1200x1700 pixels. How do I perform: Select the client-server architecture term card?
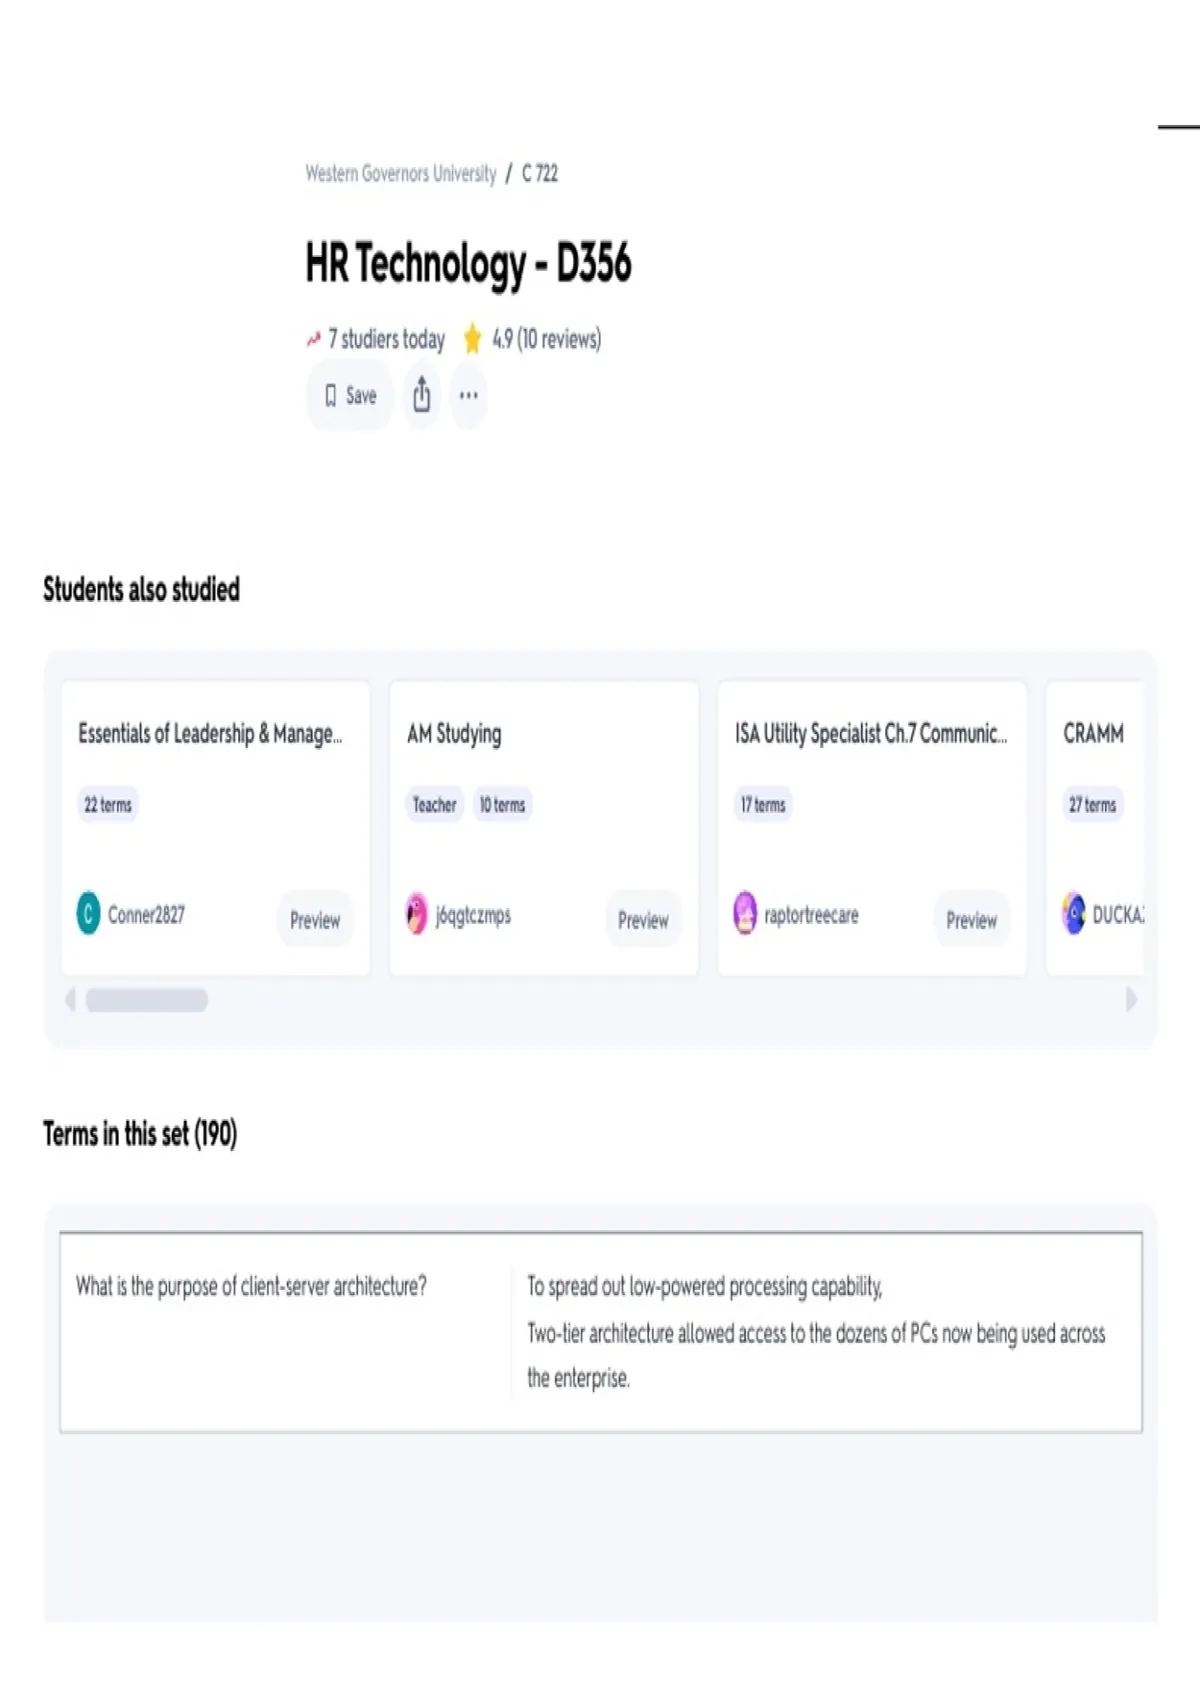tap(600, 1331)
